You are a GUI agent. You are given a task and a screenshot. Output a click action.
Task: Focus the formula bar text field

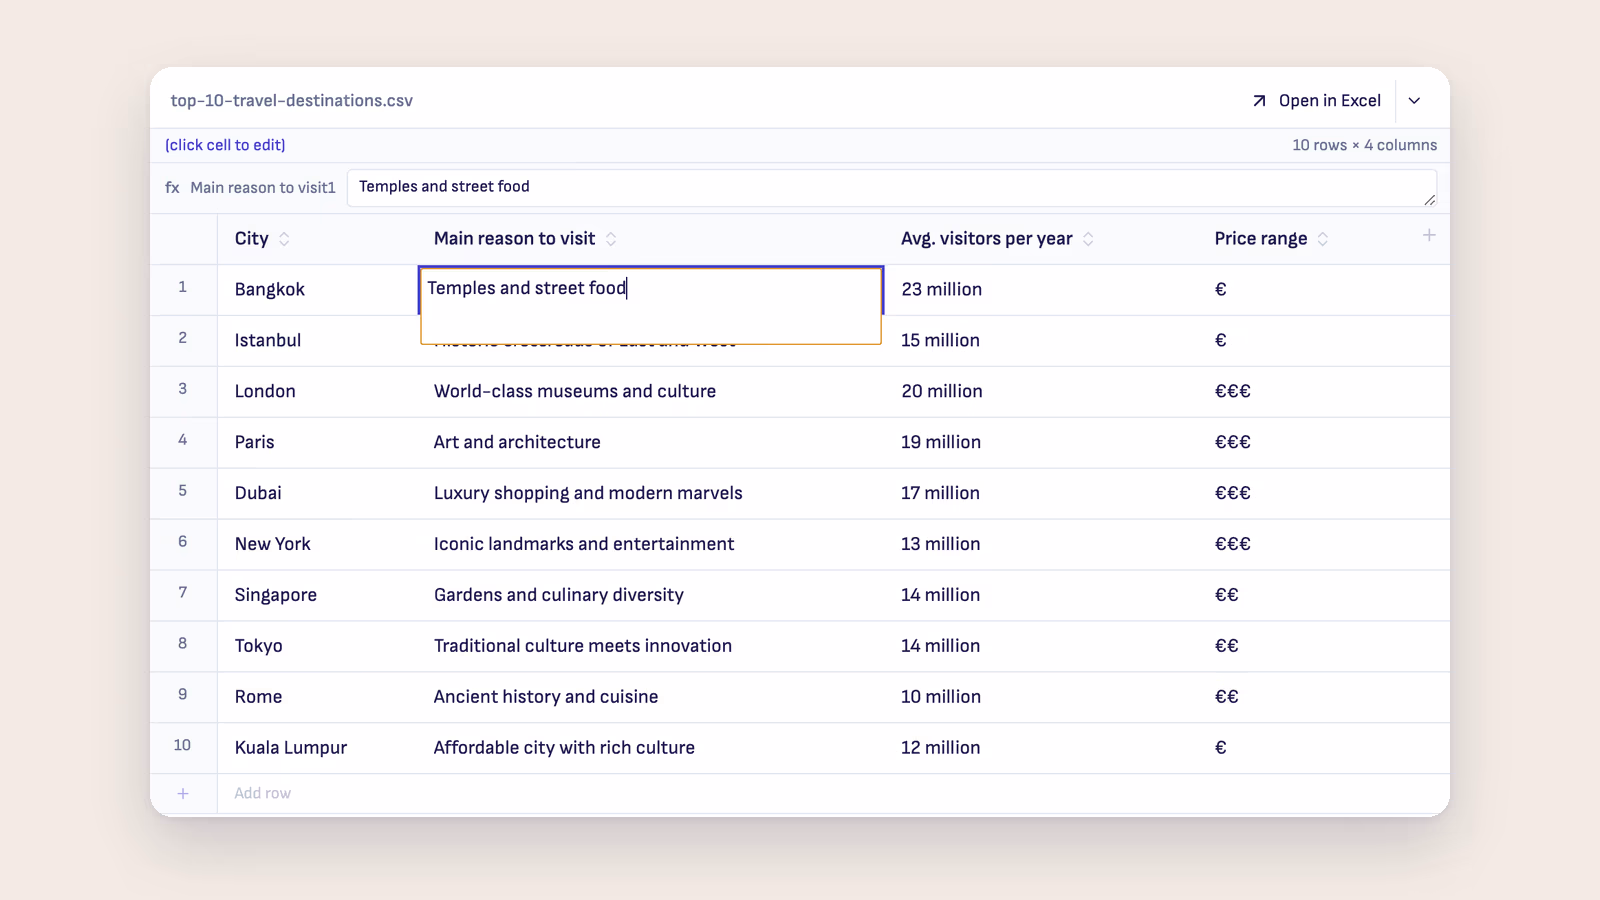coord(892,188)
